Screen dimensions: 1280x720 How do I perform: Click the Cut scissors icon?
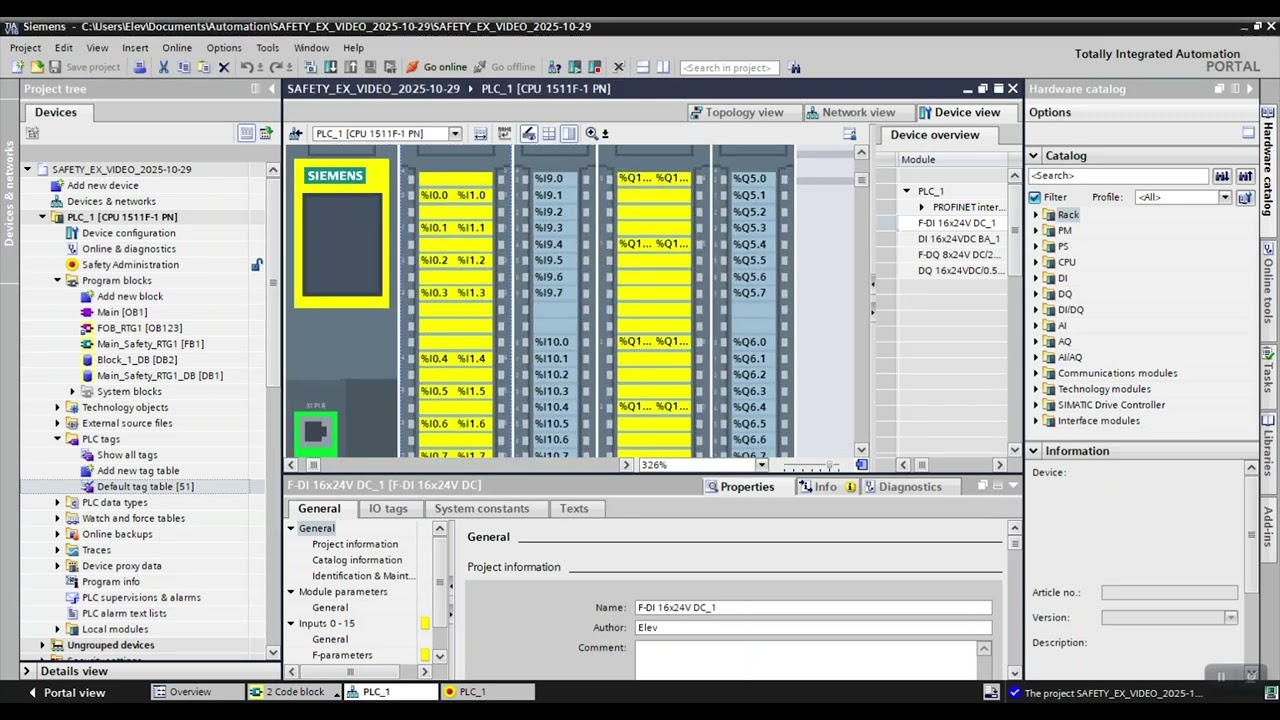coord(163,67)
